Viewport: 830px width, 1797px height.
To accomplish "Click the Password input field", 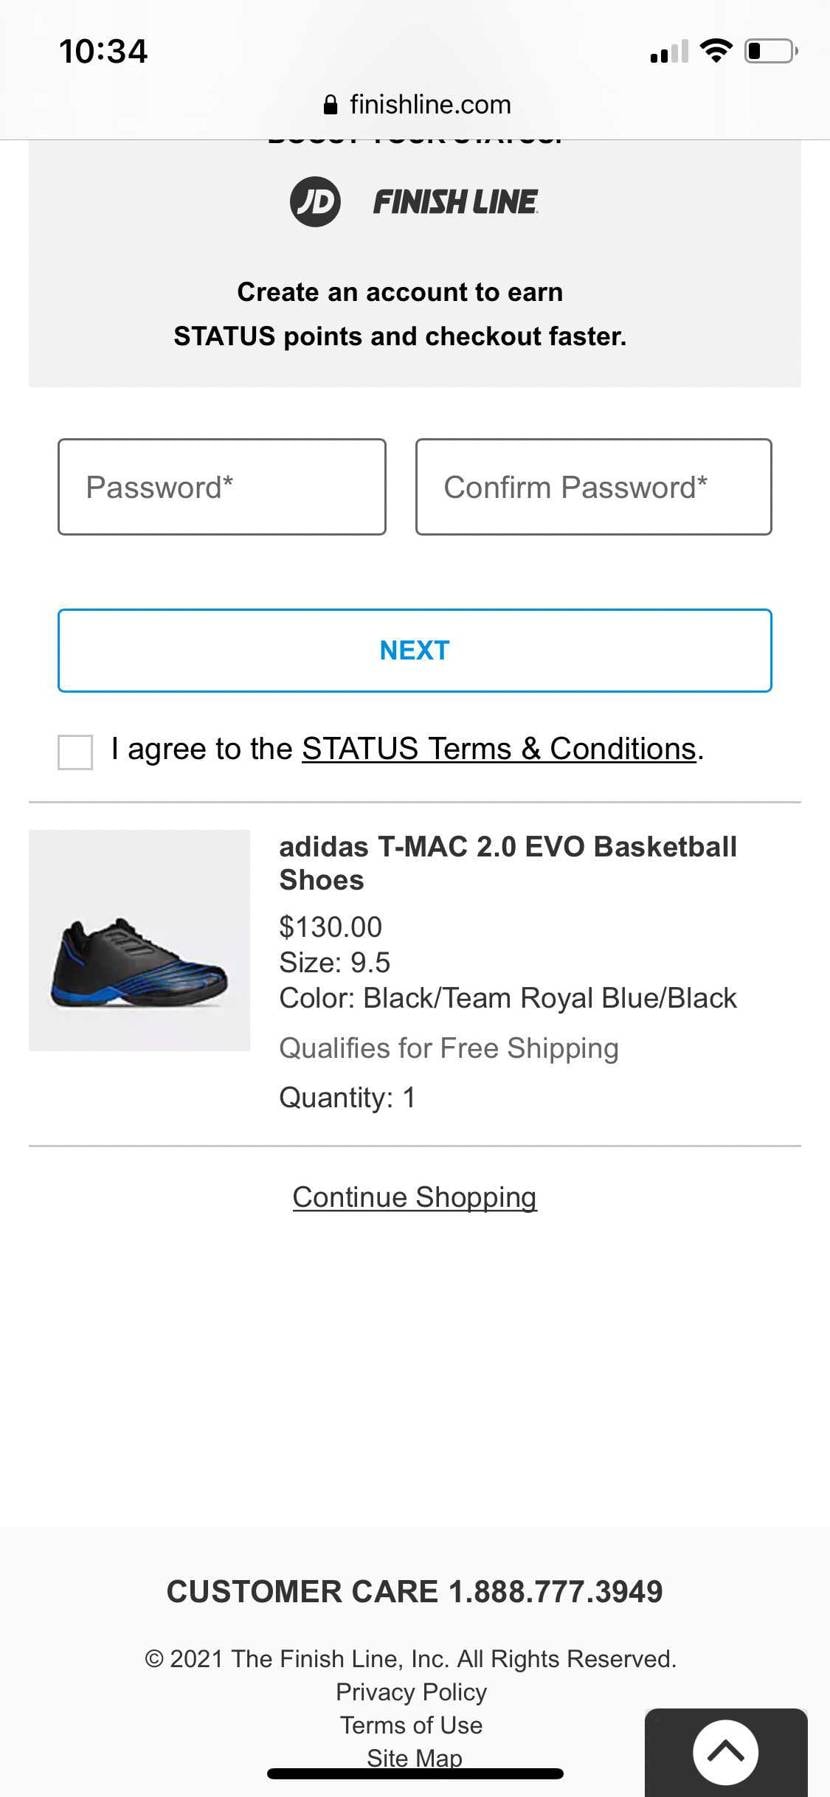I will 222,487.
